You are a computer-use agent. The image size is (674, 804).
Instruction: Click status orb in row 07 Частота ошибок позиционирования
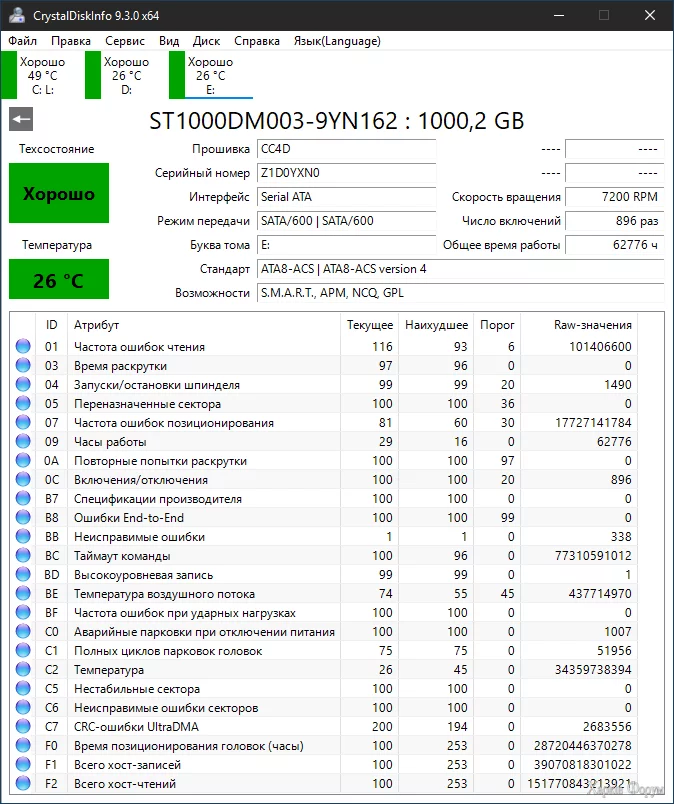tap(23, 422)
